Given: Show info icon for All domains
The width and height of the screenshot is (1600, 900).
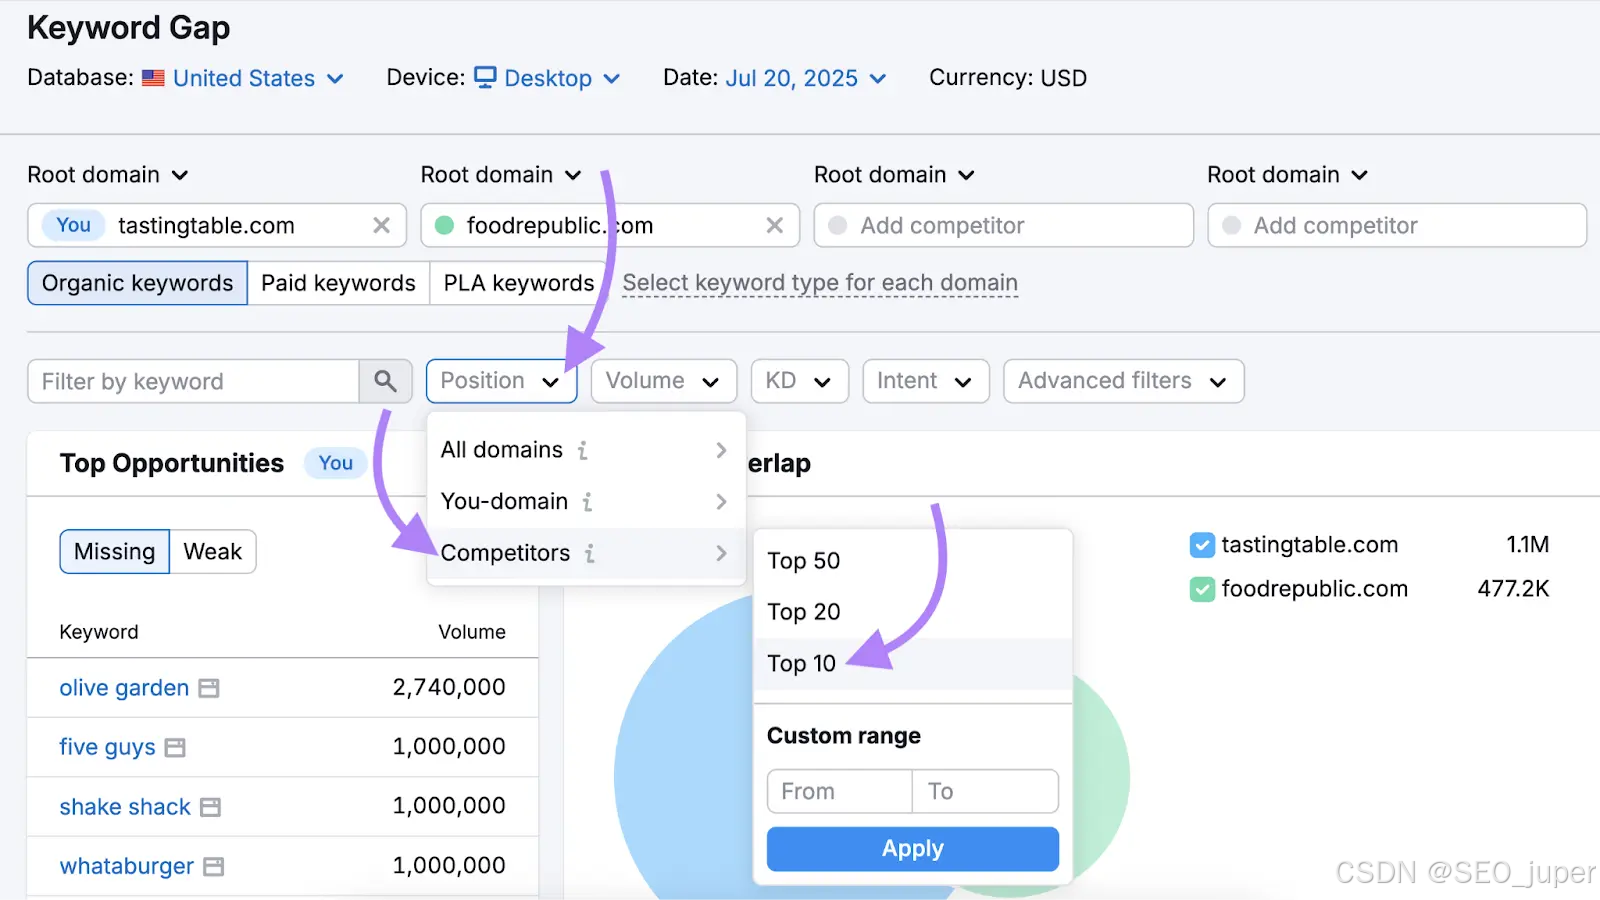Looking at the screenshot, I should 582,451.
